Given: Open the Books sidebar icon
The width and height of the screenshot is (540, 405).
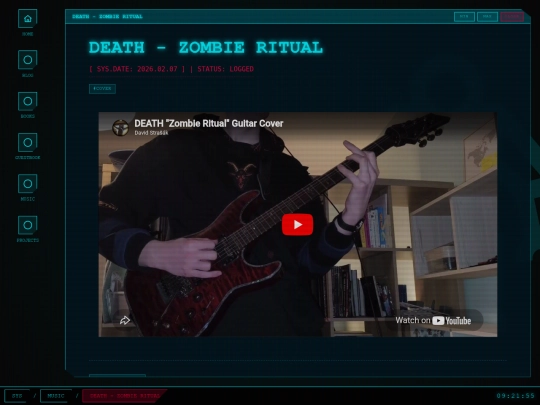Looking at the screenshot, I should tap(28, 101).
